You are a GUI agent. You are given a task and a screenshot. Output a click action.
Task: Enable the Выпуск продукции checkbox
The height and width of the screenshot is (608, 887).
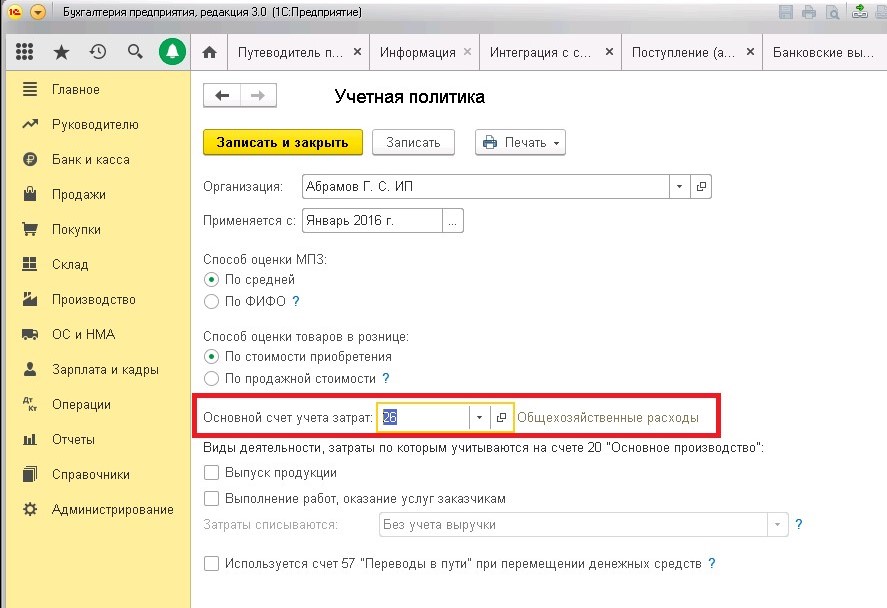[x=211, y=473]
